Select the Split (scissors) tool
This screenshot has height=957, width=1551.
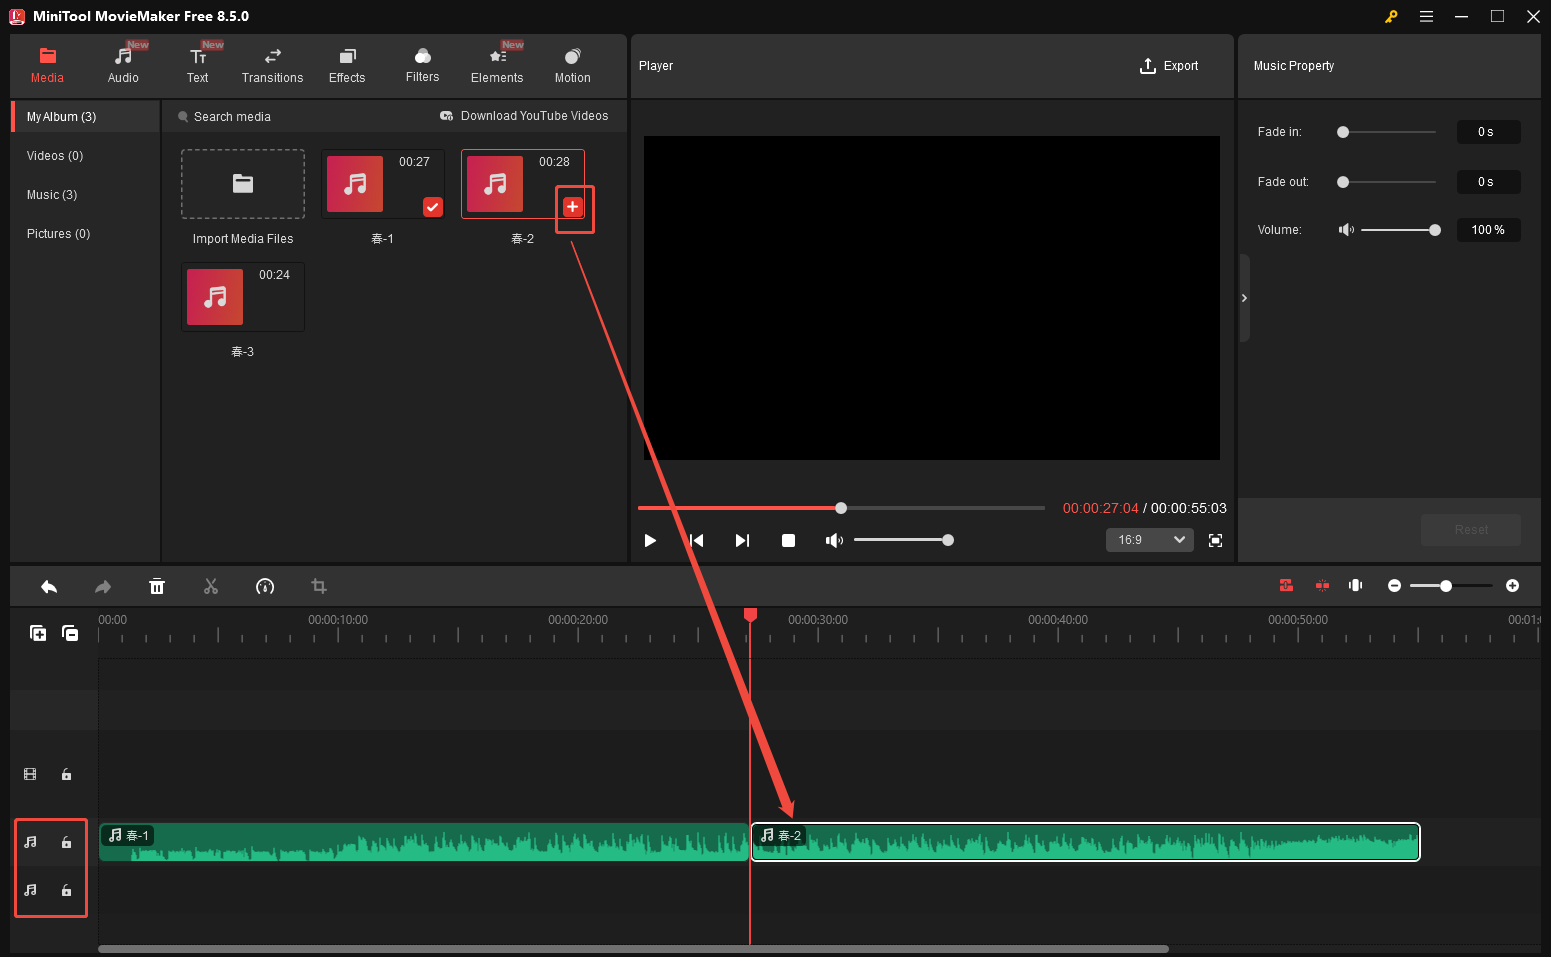(x=211, y=586)
